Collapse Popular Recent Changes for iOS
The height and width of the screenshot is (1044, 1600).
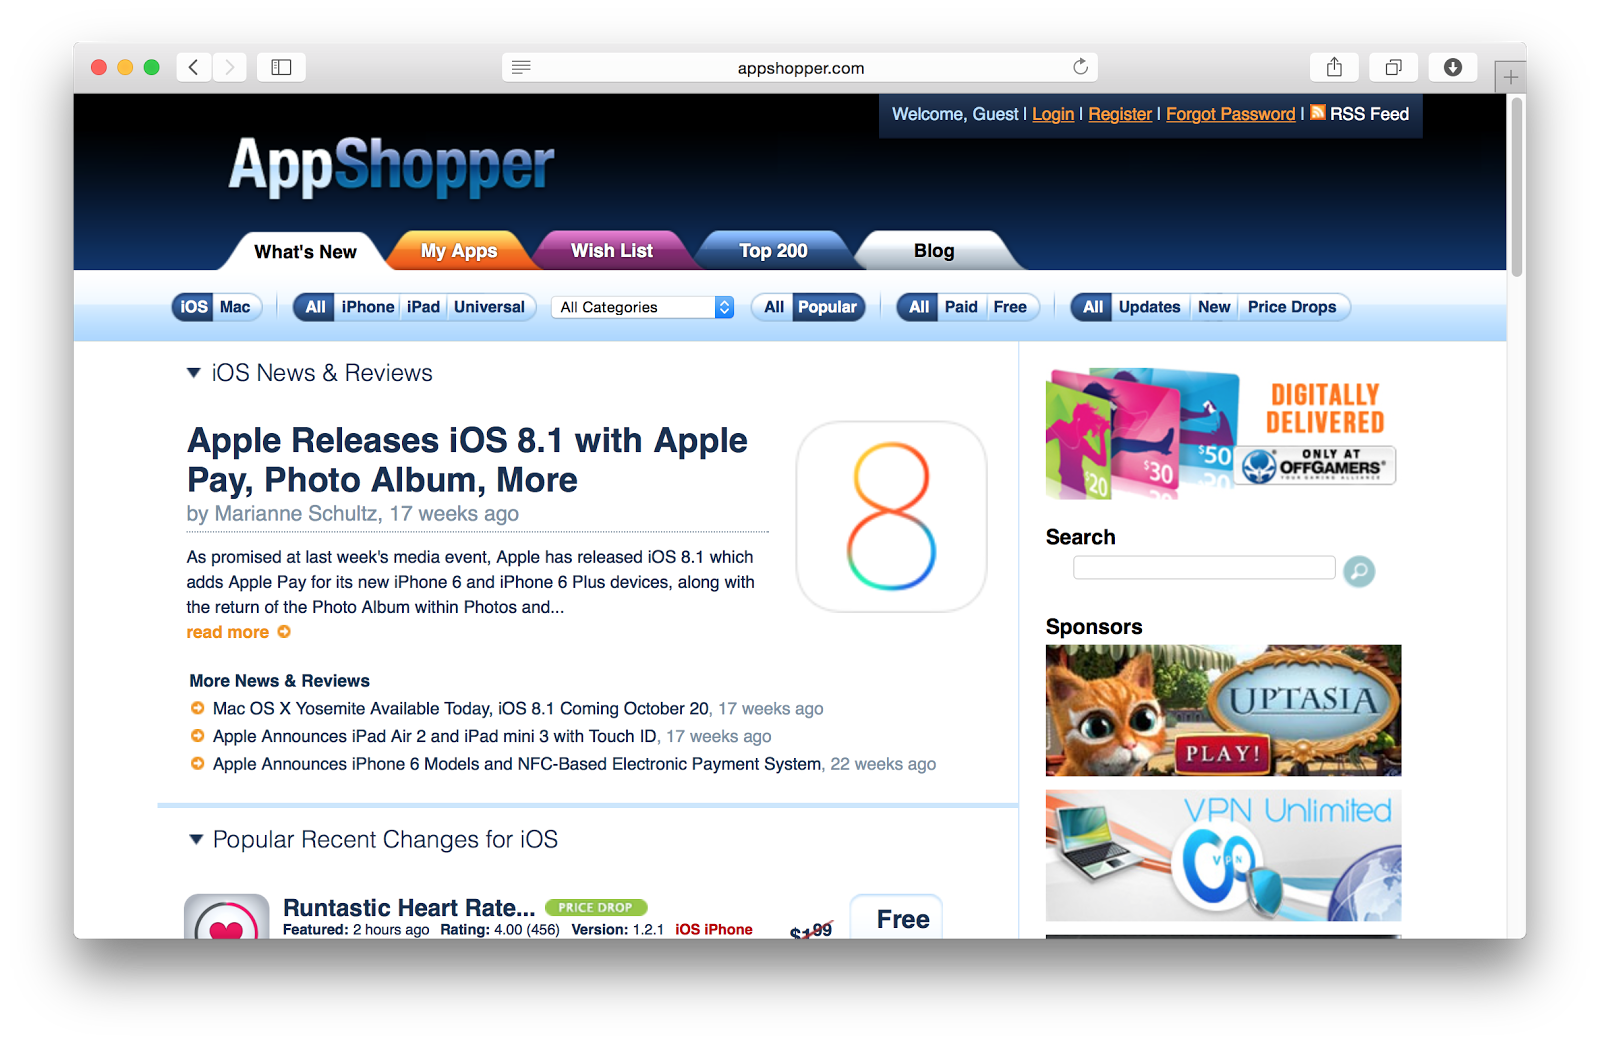tap(196, 839)
